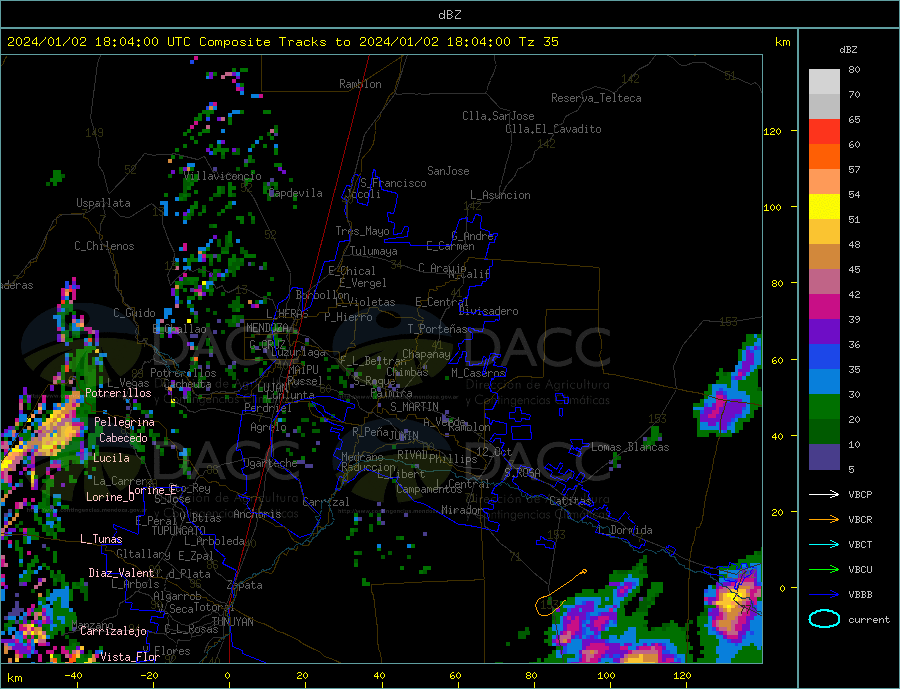Click the 'Diaz_Valent' map label
This screenshot has width=900, height=689.
121,573
